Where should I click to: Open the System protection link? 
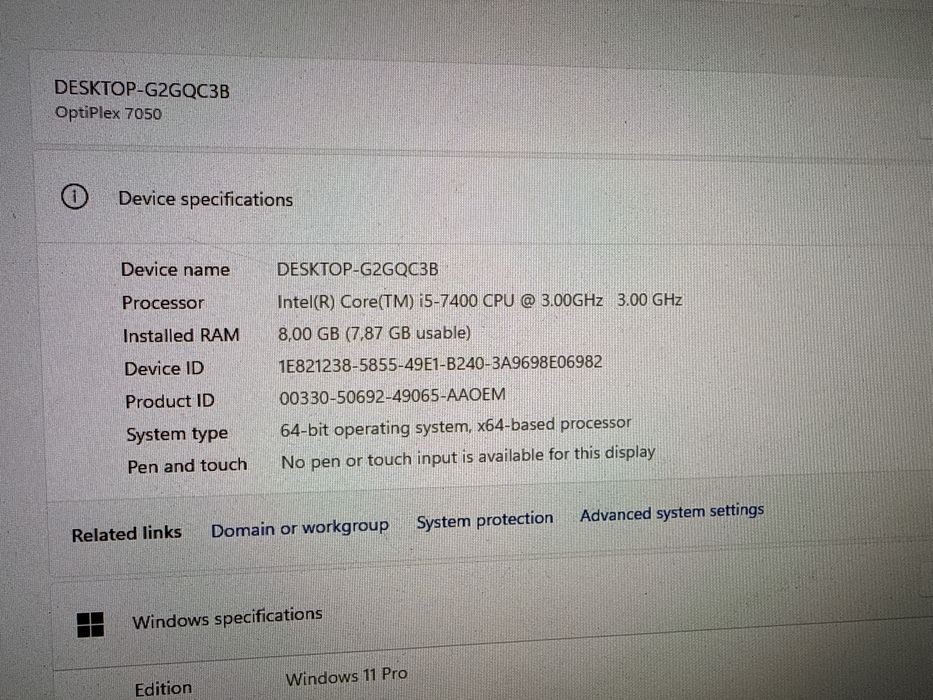click(x=484, y=520)
